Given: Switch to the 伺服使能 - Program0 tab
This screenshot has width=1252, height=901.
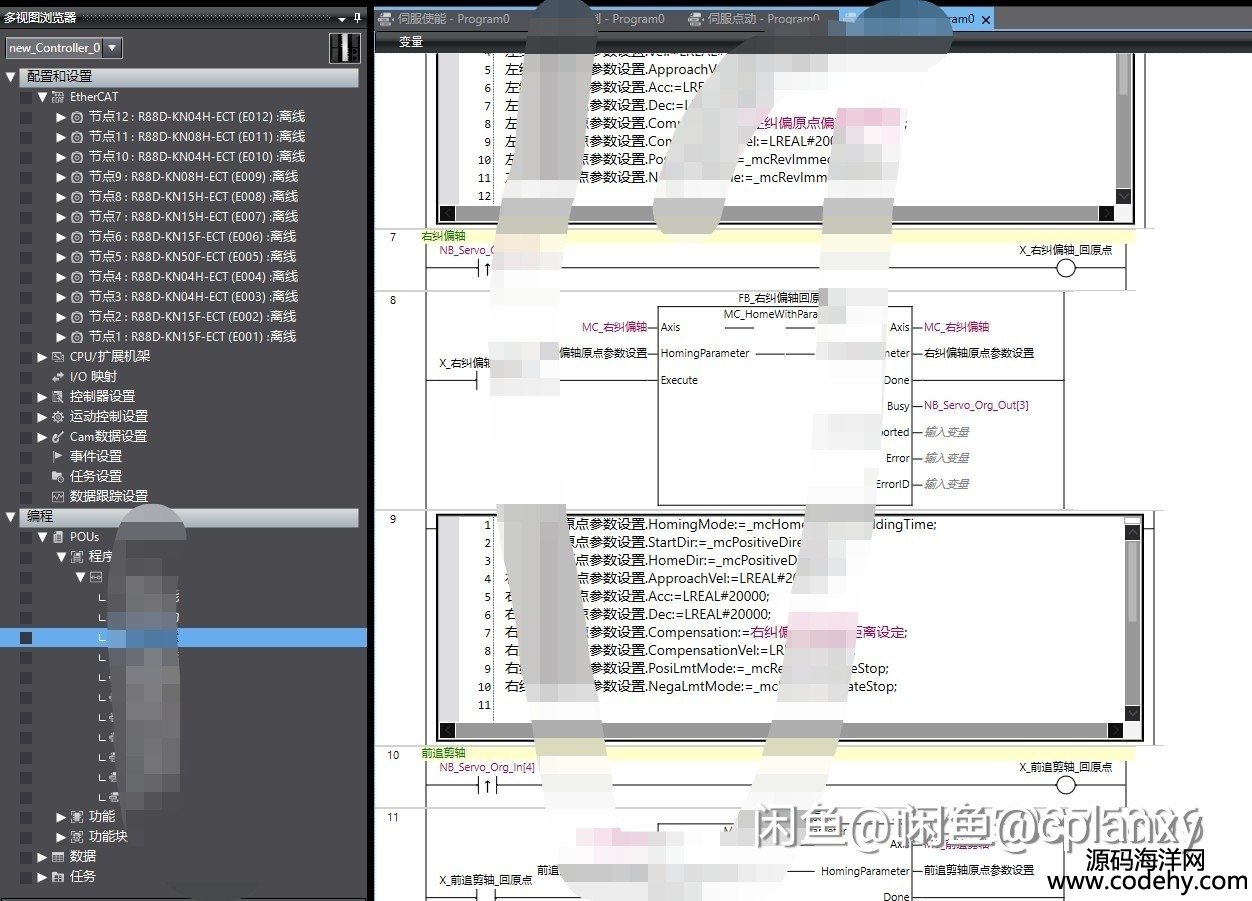Looking at the screenshot, I should click(x=444, y=19).
